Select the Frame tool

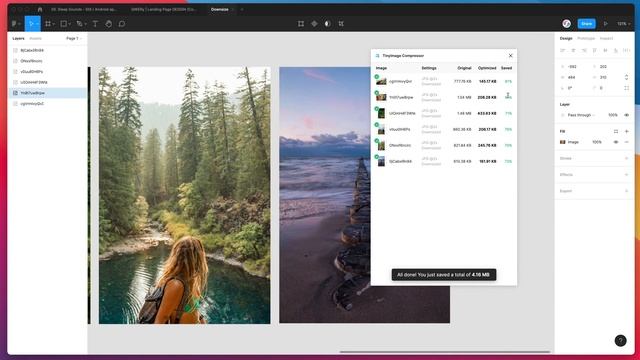[x=48, y=24]
